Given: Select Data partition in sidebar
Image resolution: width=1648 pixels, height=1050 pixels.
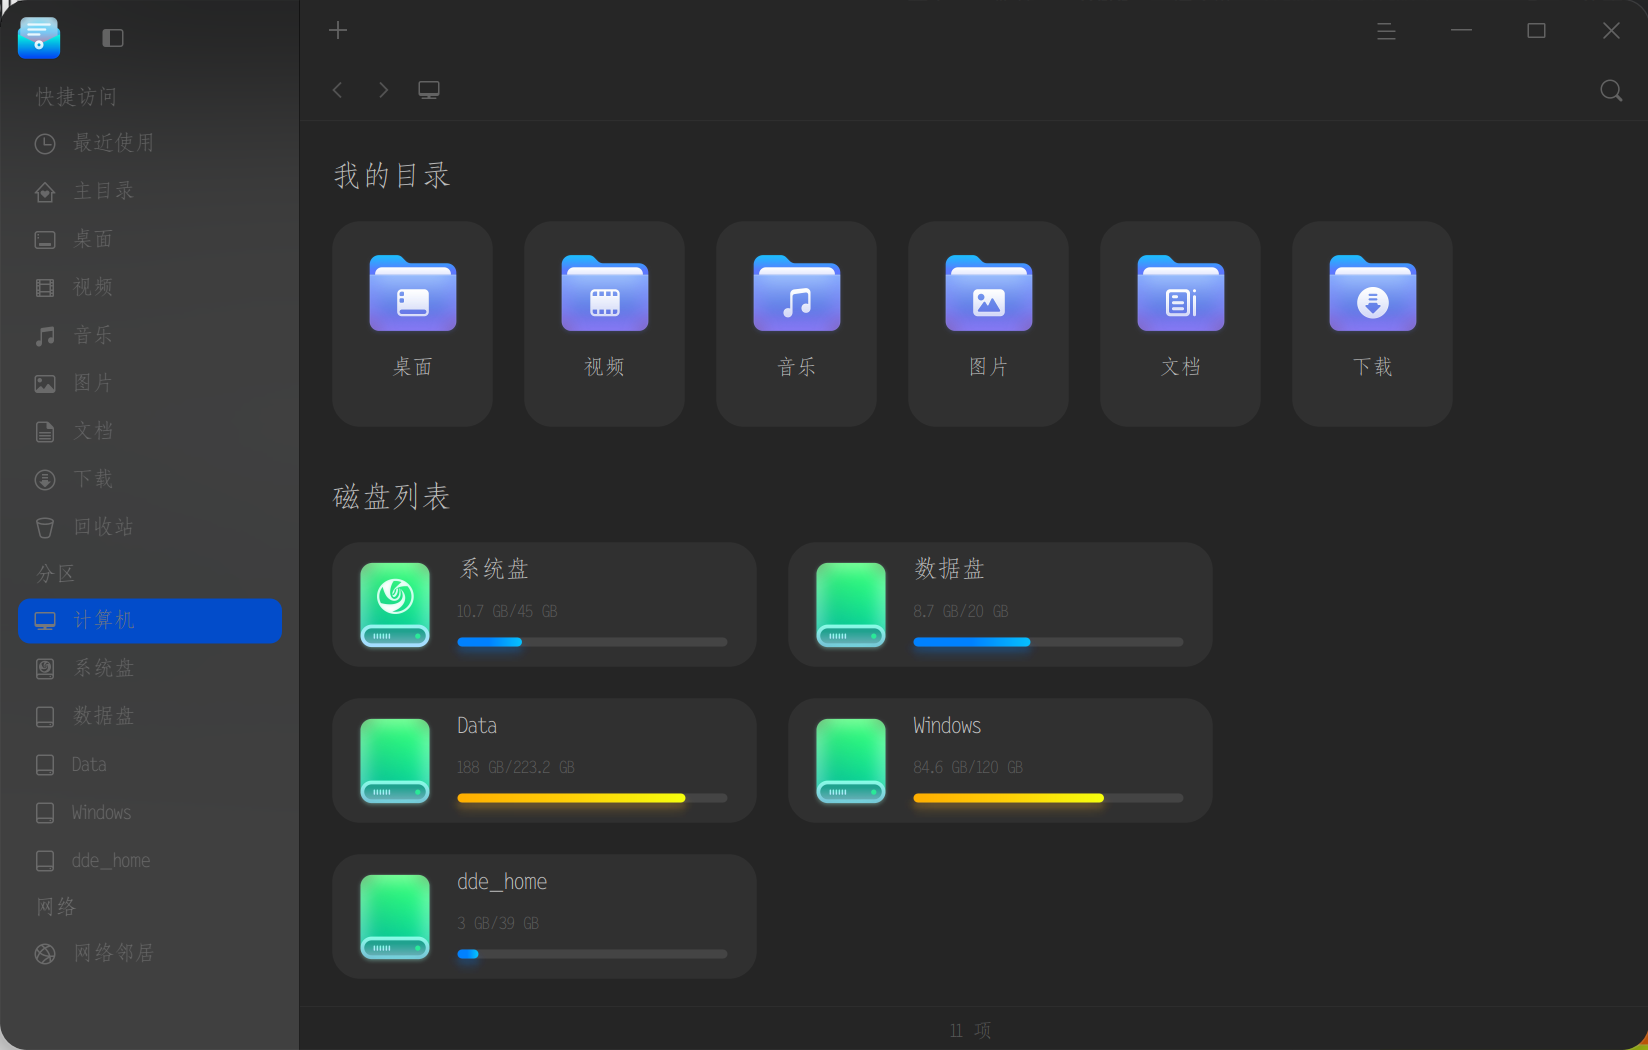Looking at the screenshot, I should (x=150, y=764).
